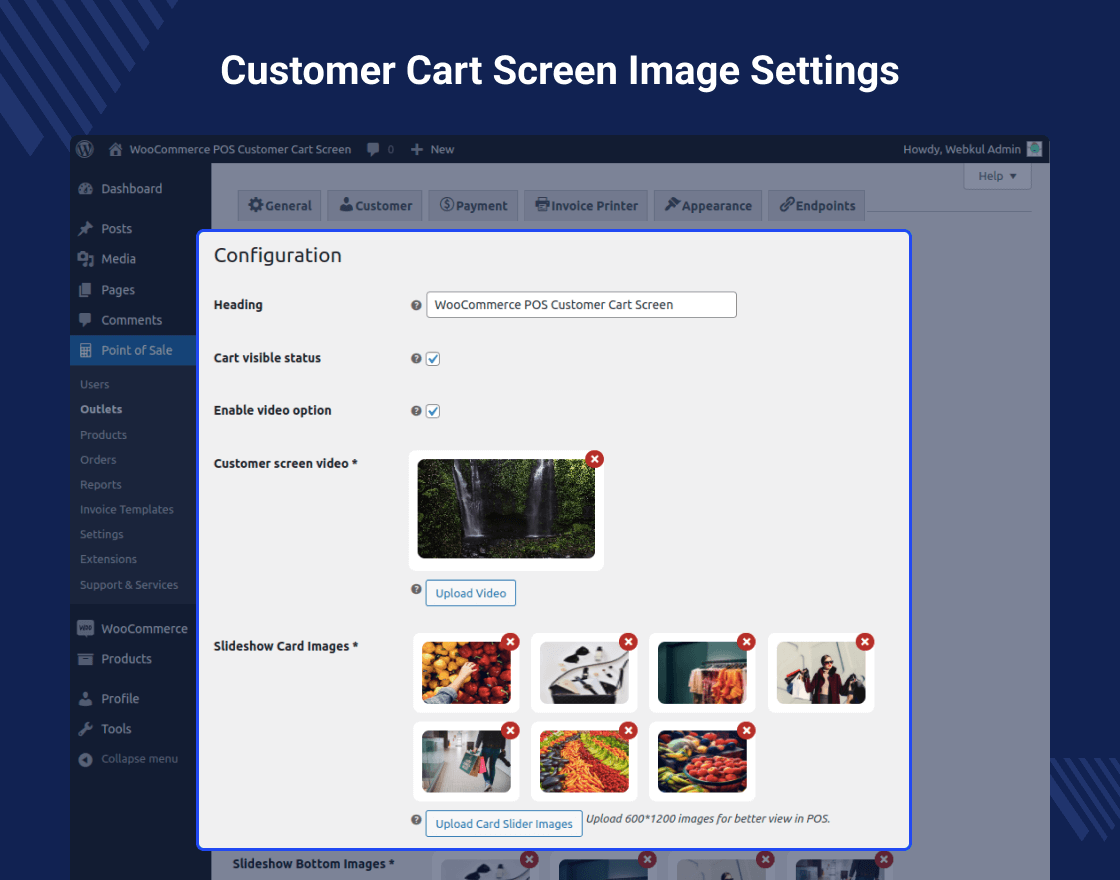
Task: Open Outlets in the sidebar menu
Action: 101,409
